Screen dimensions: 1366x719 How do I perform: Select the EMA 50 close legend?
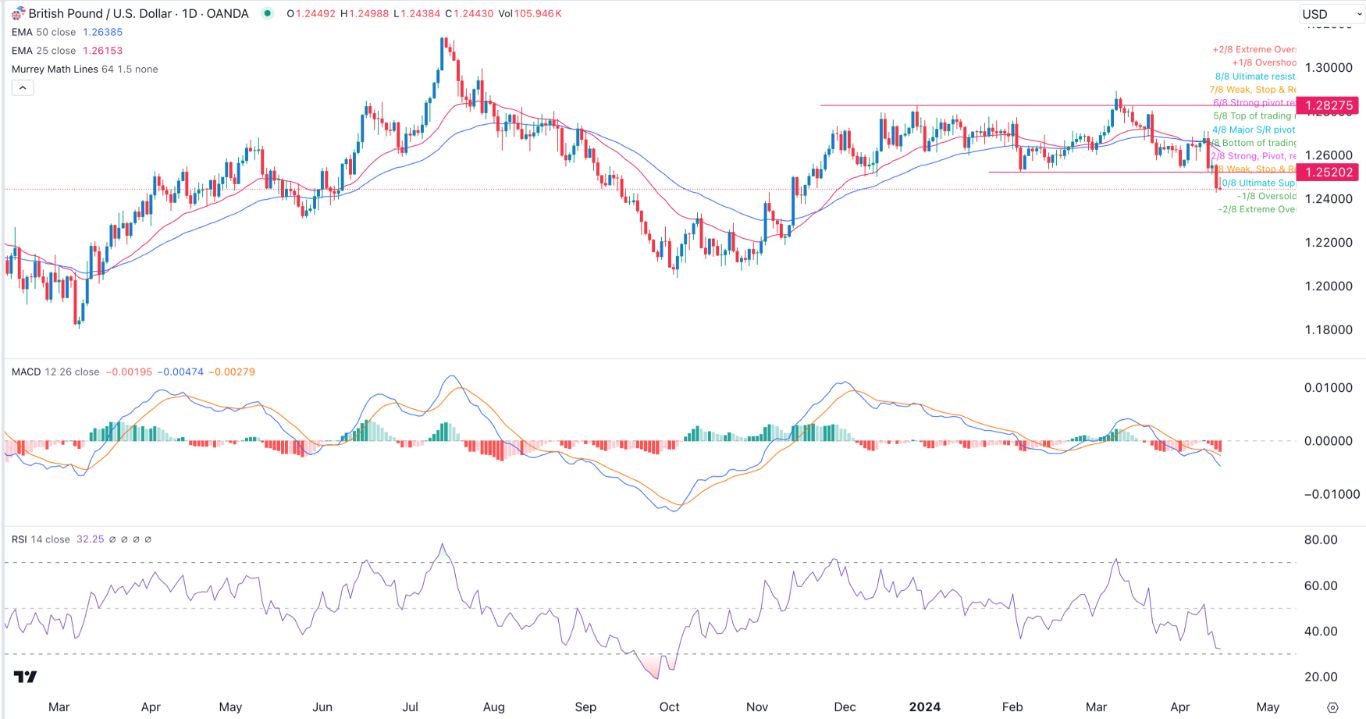45,32
